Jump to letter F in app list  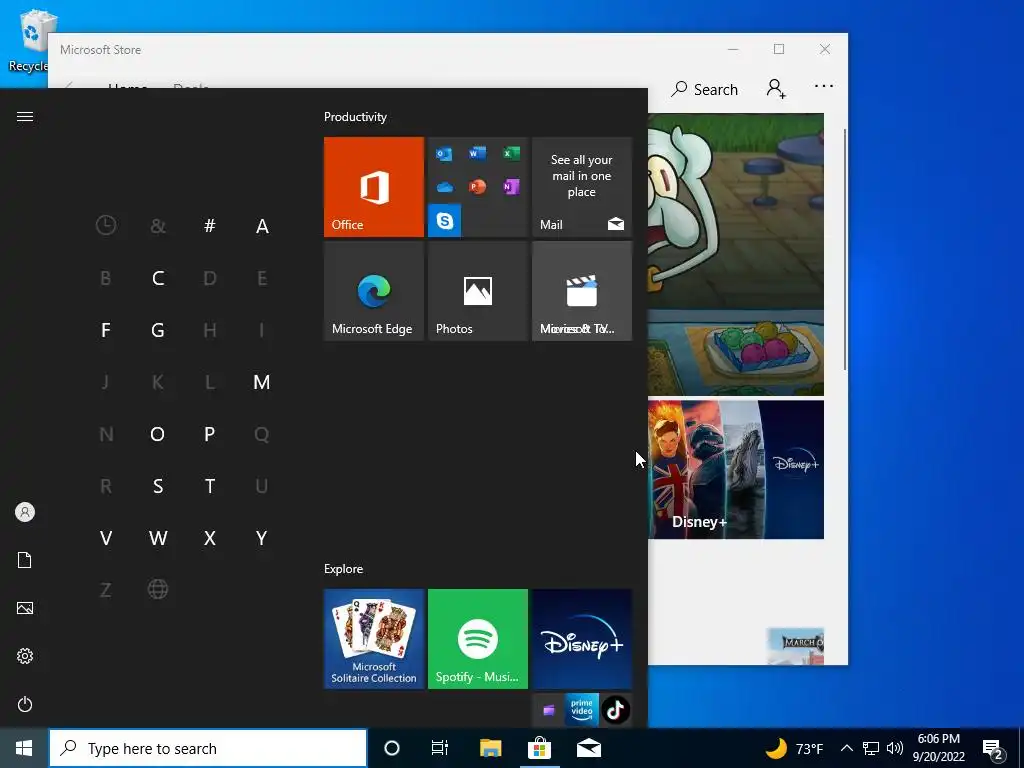pyautogui.click(x=106, y=330)
